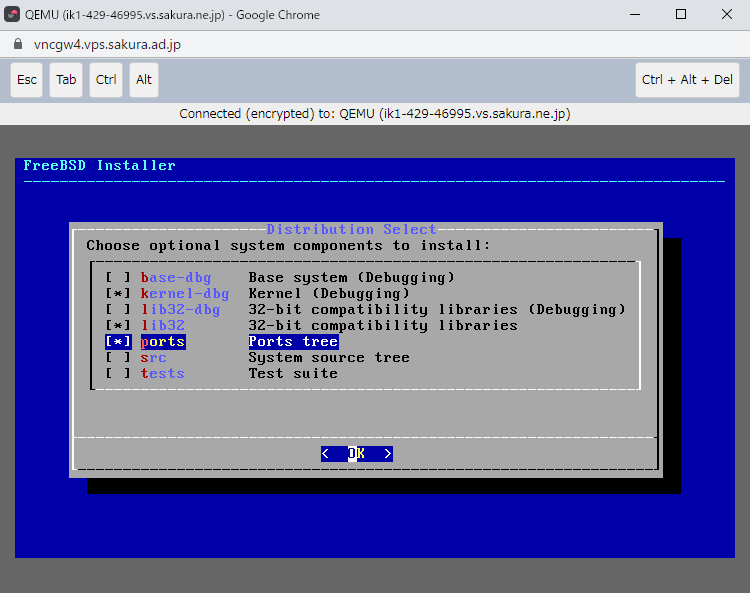
Task: Click '32-bit compatibility libraries (Debugging)' text
Action: pyautogui.click(x=437, y=309)
